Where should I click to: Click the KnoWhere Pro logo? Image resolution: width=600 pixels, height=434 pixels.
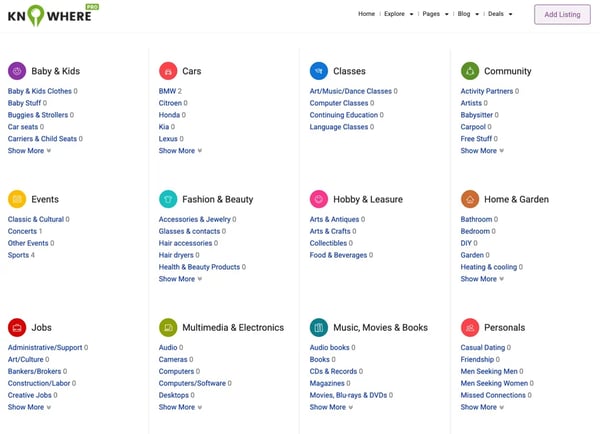[52, 15]
